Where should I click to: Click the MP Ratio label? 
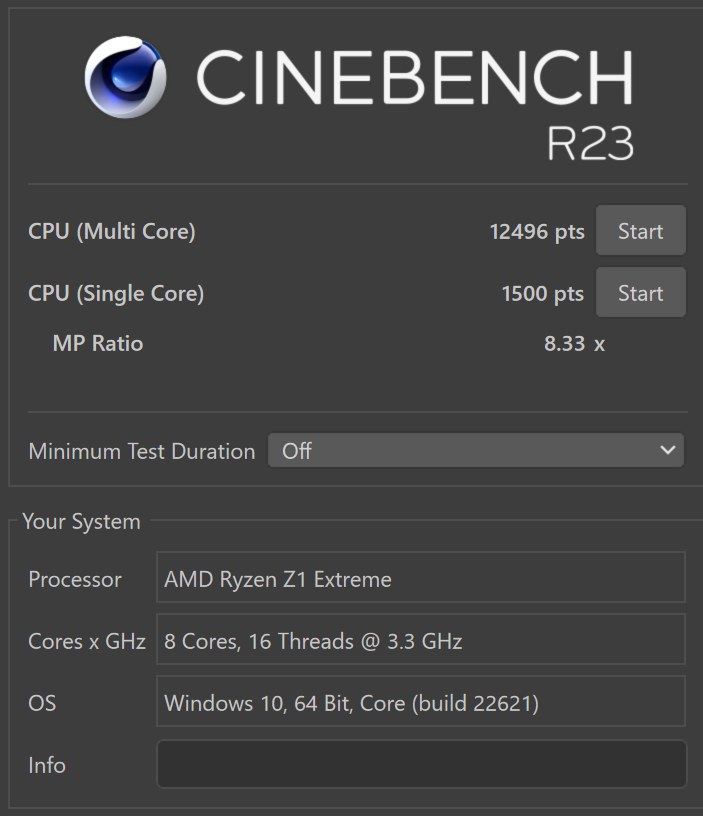pos(98,343)
